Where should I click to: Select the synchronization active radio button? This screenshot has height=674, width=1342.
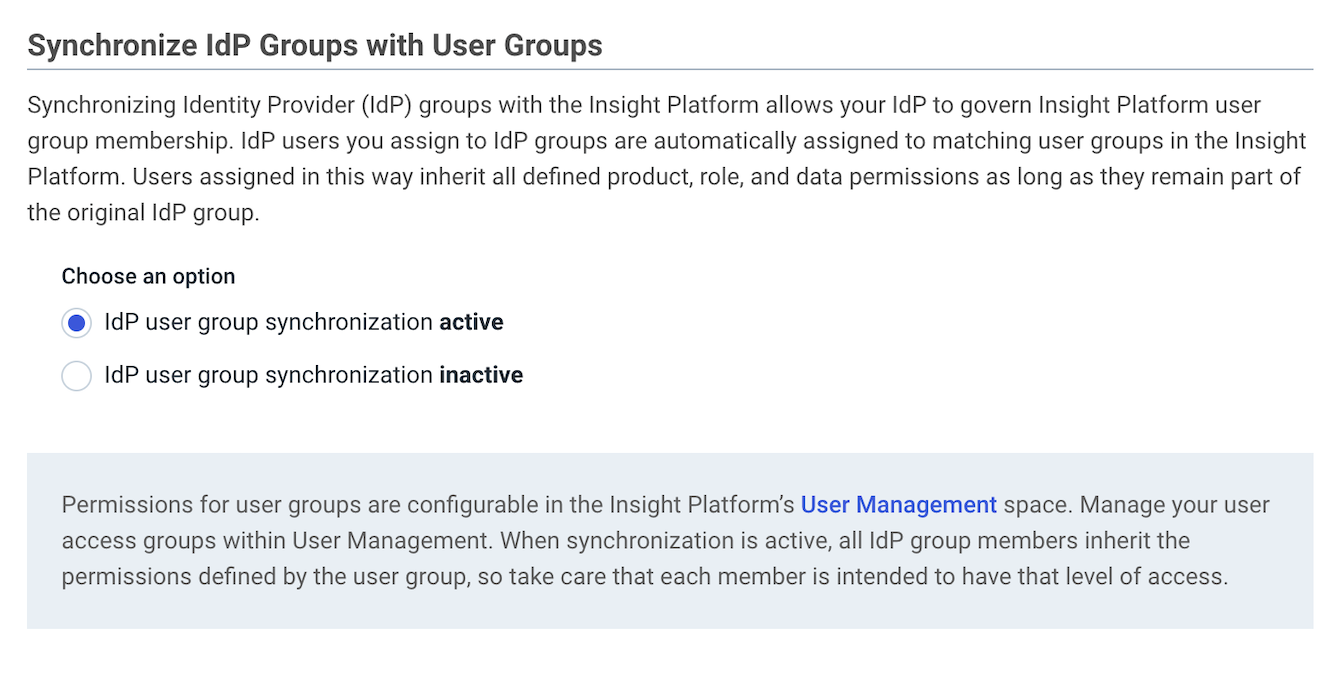[76, 323]
